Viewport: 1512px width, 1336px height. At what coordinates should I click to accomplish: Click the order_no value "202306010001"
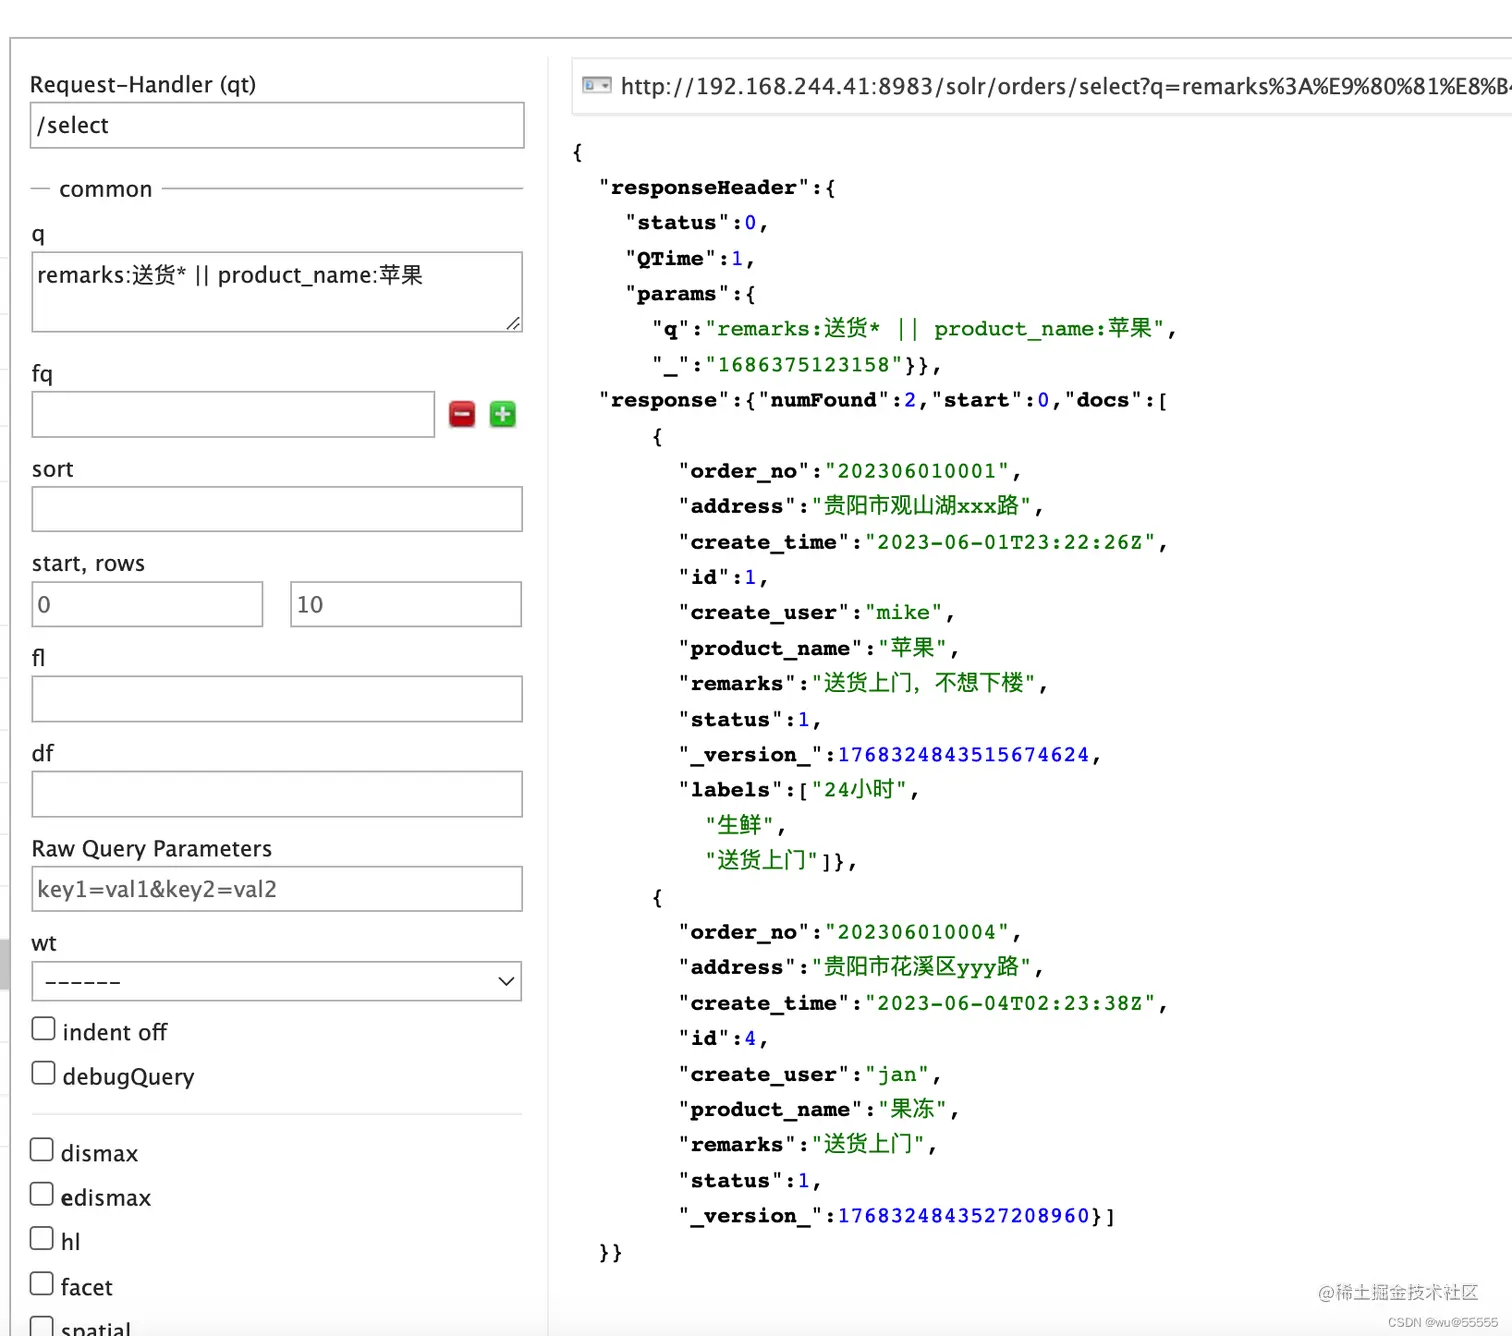point(917,471)
